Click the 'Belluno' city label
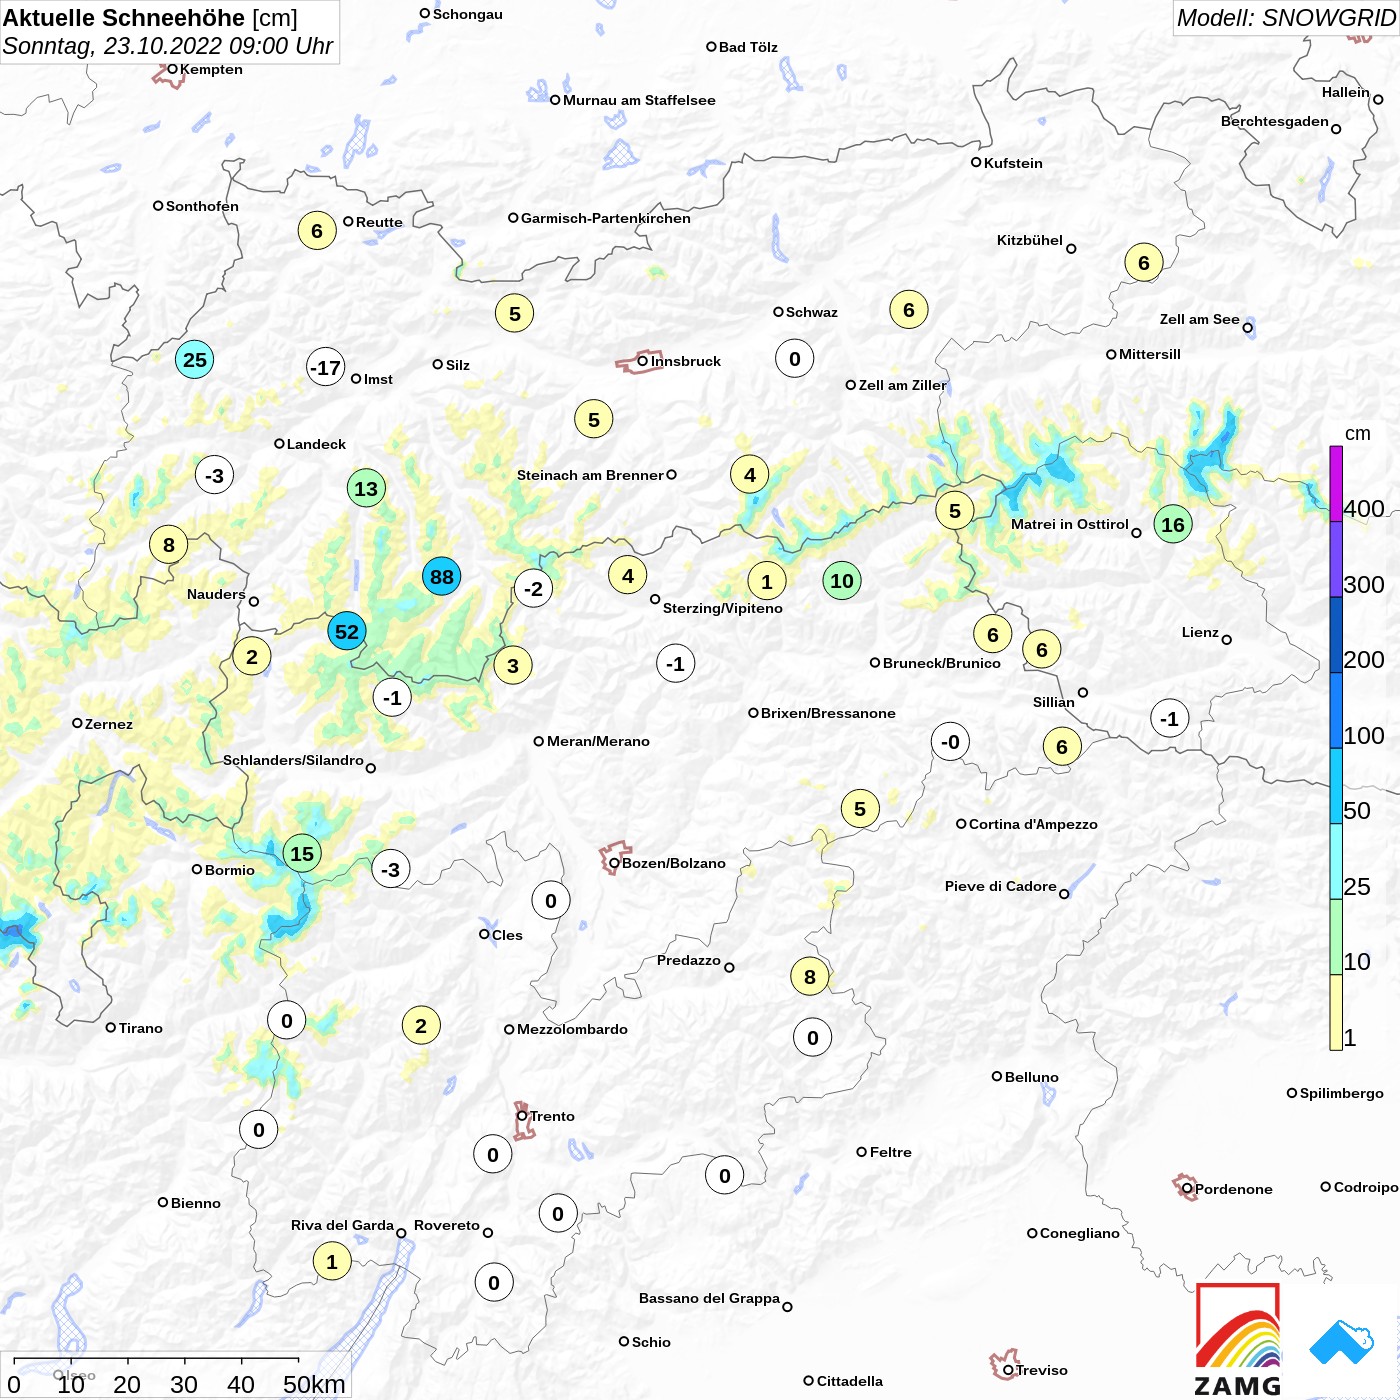The image size is (1400, 1400). point(1032,1077)
